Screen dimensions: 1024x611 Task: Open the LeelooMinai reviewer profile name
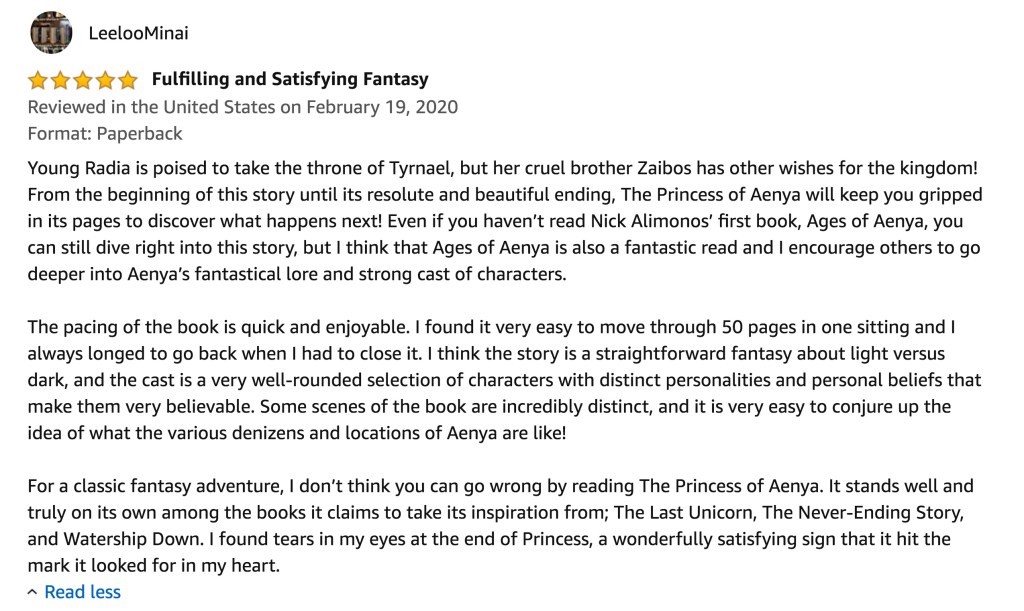tap(138, 33)
